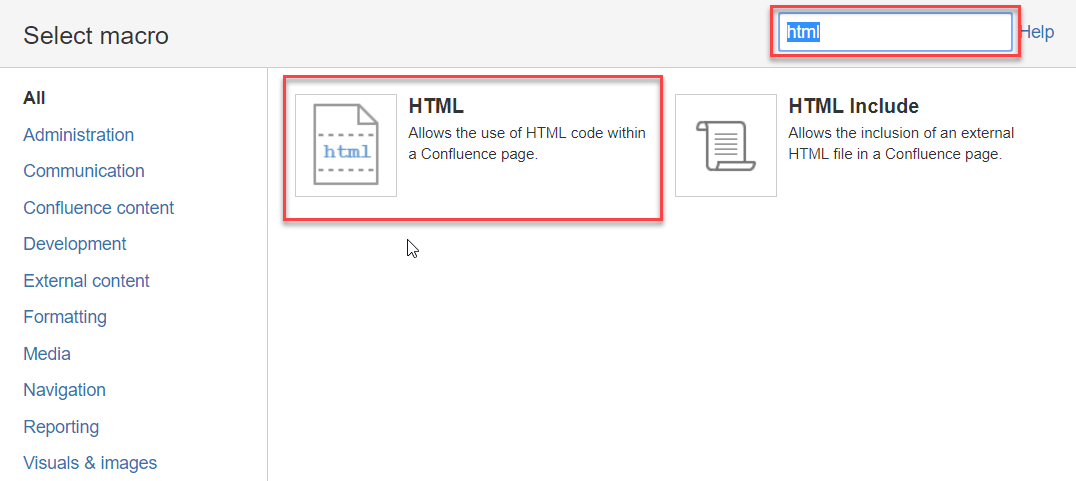The height and width of the screenshot is (481, 1076).
Task: Filter by Visuals & images category
Action: pos(90,463)
